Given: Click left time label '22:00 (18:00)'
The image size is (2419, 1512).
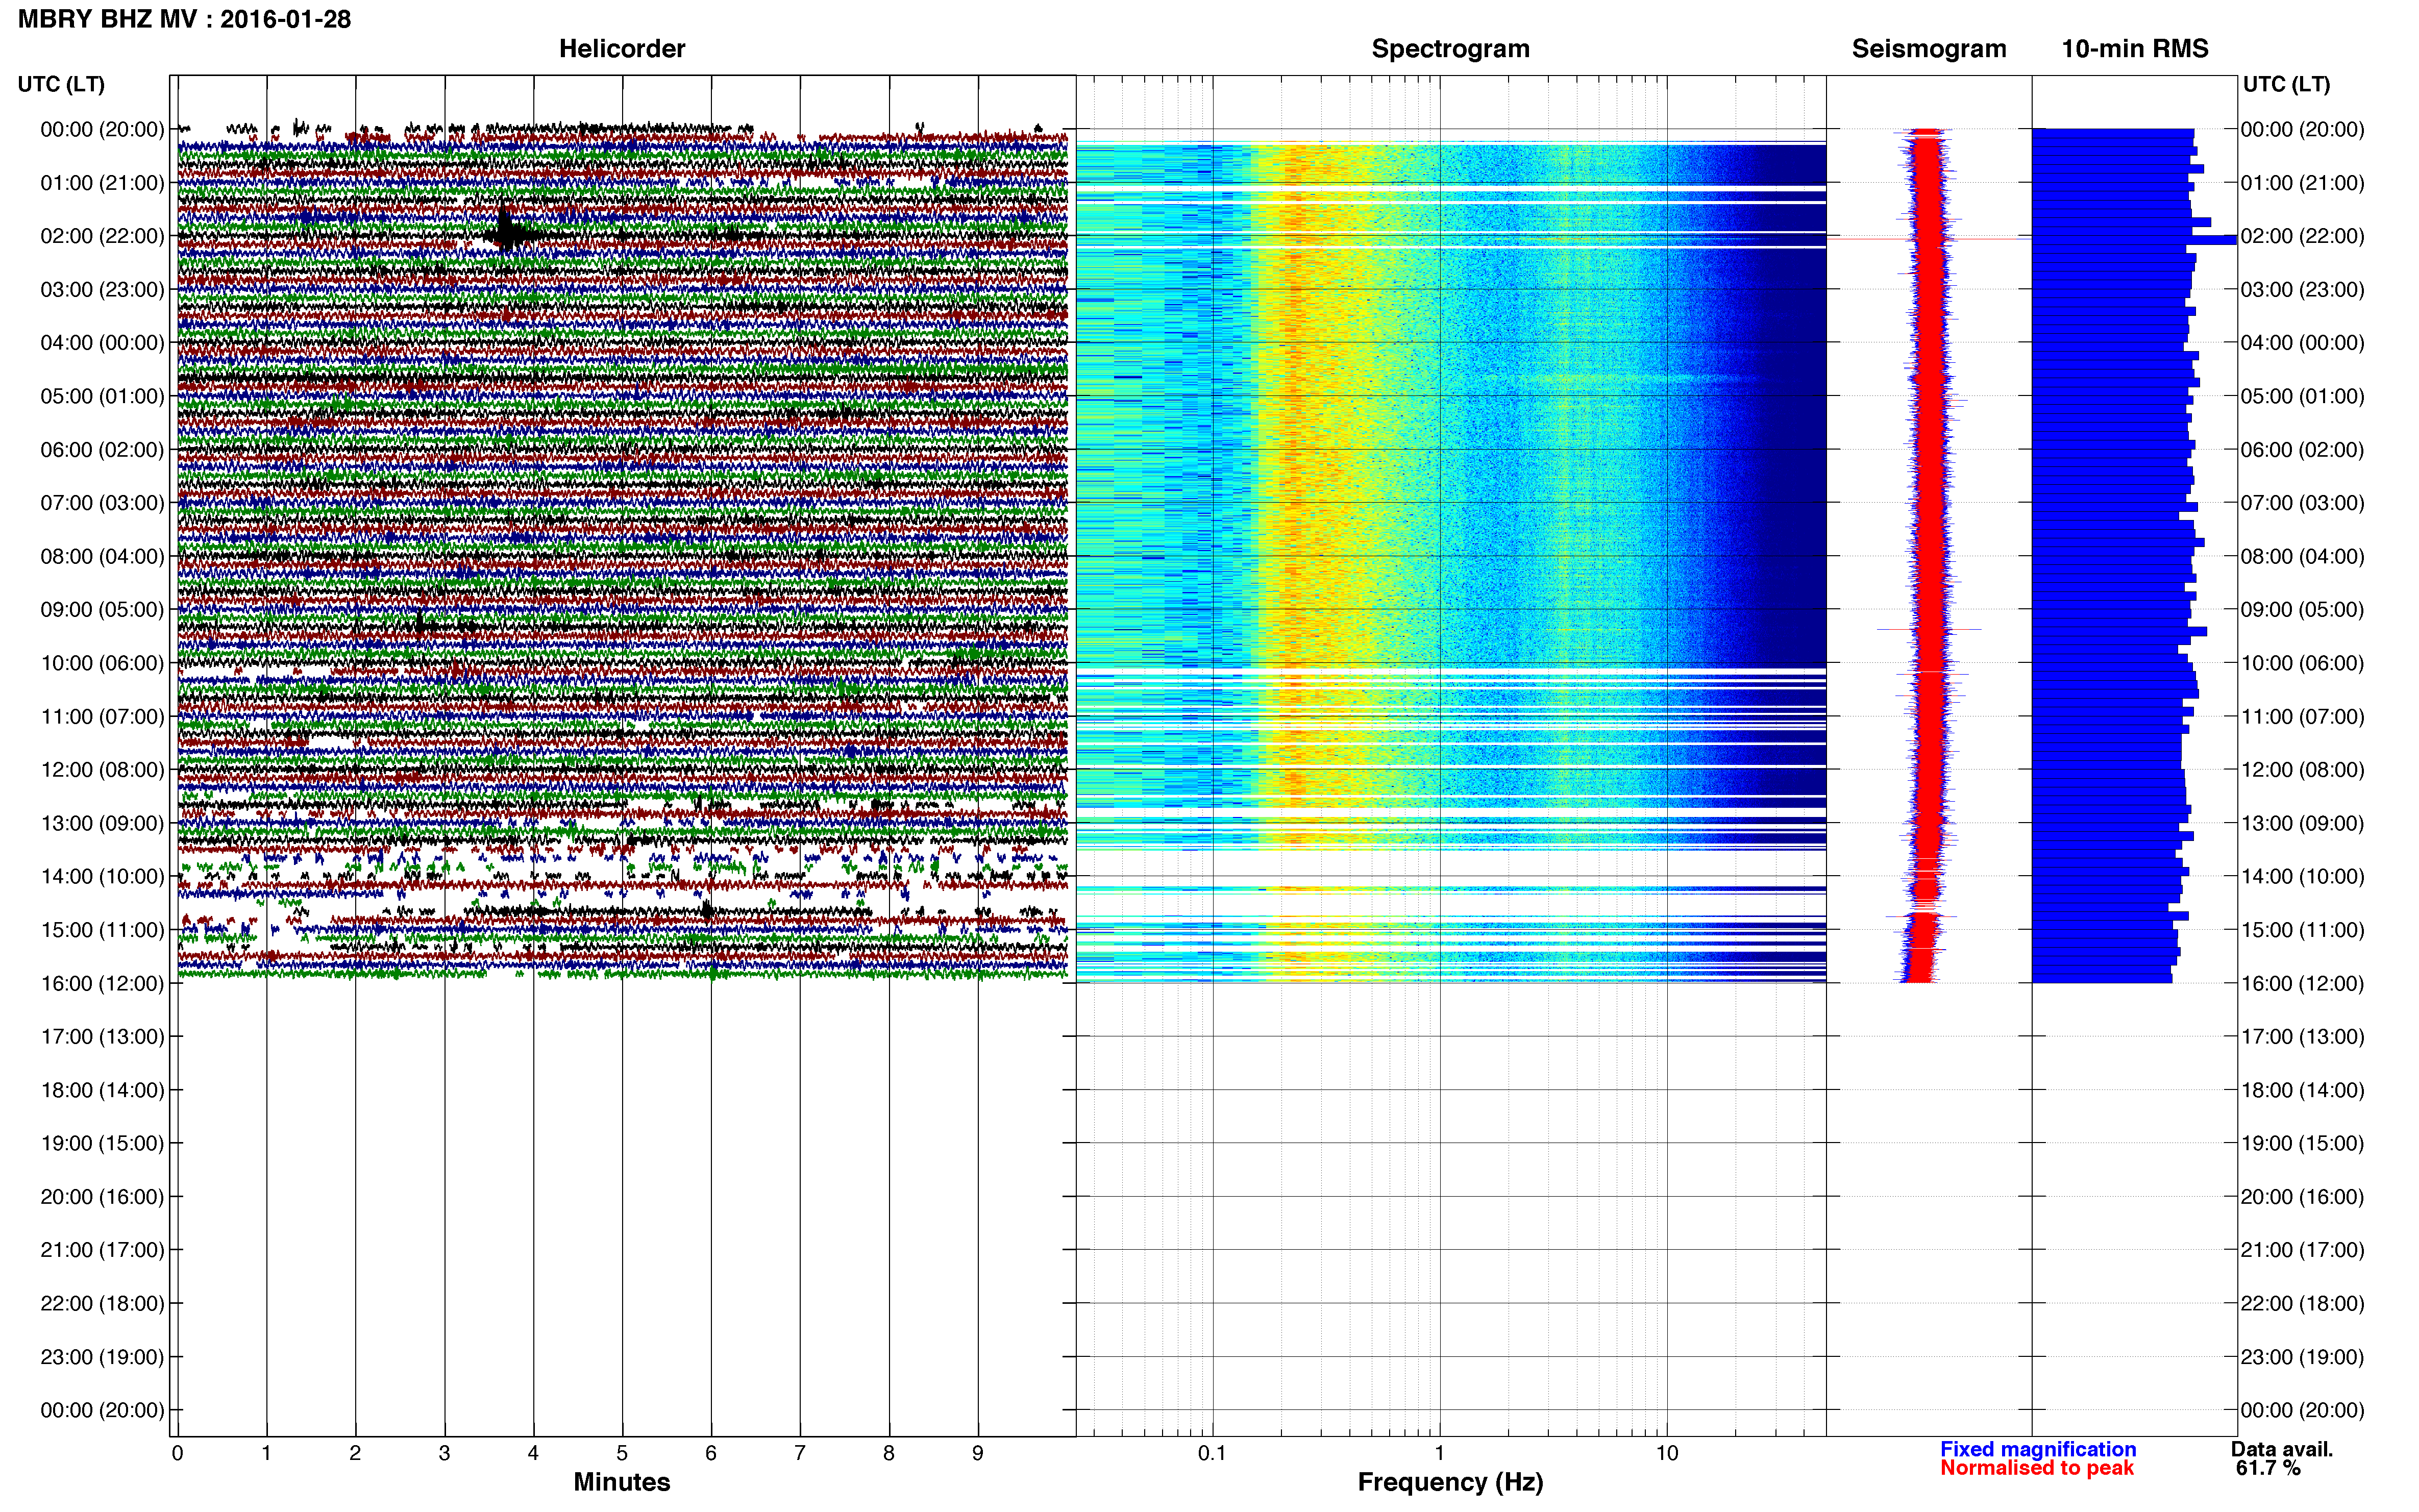Looking at the screenshot, I should (x=102, y=1303).
